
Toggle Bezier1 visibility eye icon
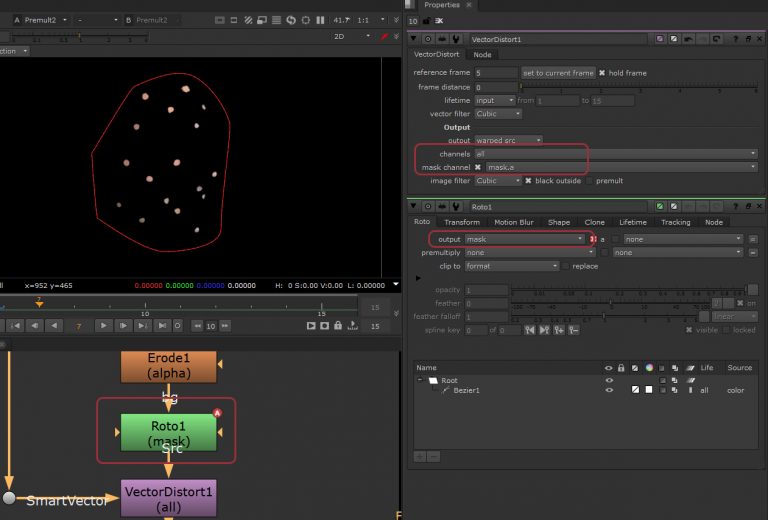609,390
